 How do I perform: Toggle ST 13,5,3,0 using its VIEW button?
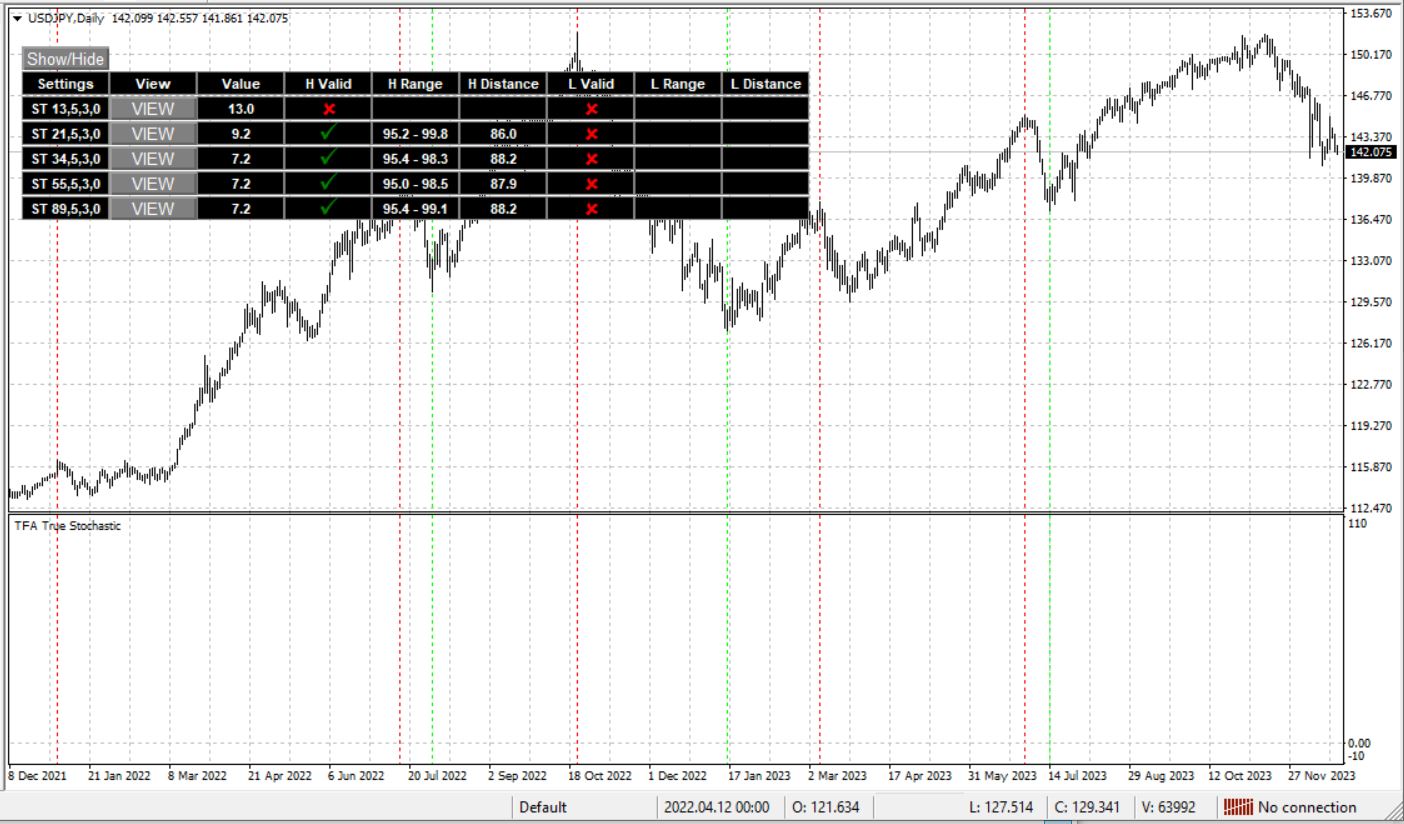click(155, 108)
